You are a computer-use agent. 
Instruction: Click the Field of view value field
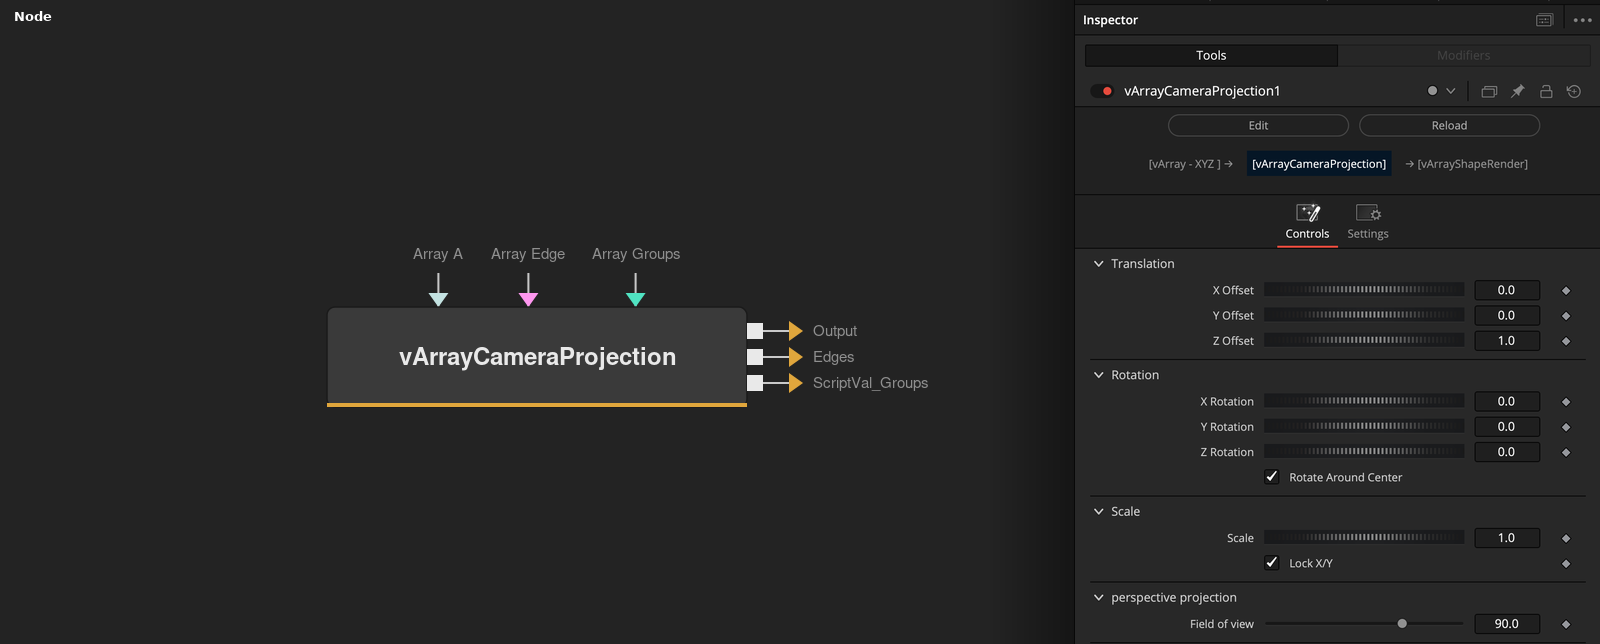1507,624
